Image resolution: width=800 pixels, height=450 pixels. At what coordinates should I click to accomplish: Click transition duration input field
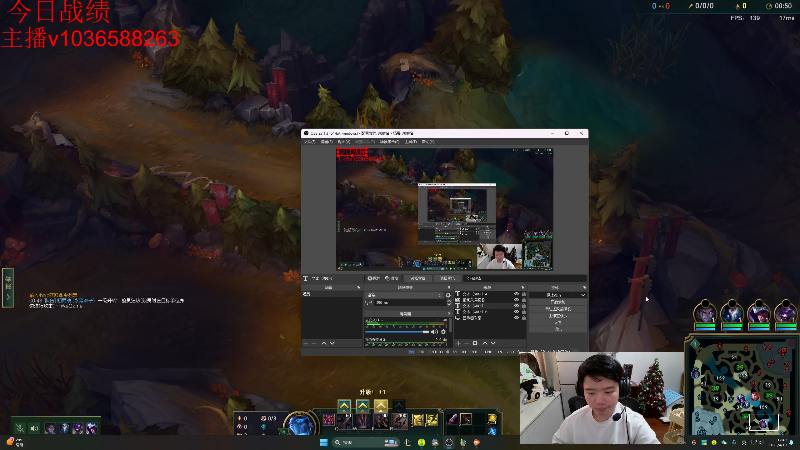(x=410, y=303)
